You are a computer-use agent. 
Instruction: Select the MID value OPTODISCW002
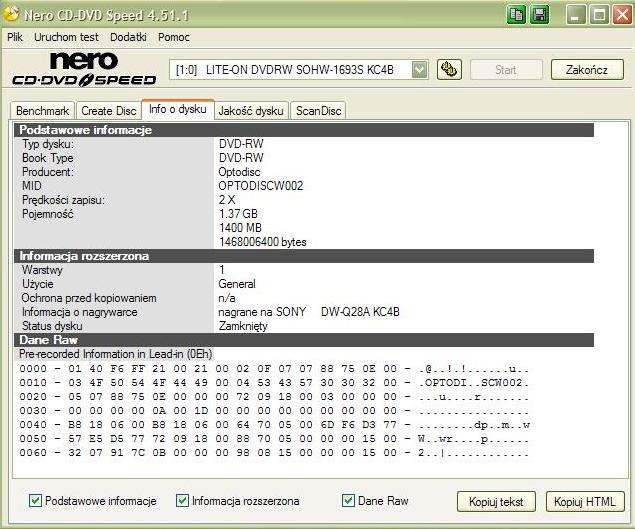click(261, 186)
